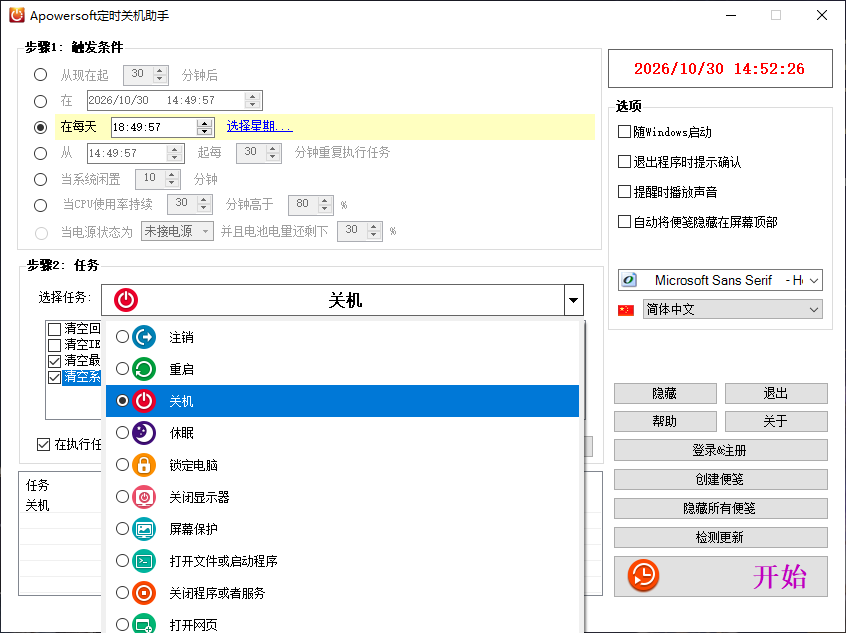Open the Microsoft Sans Serif font dropdown
The image size is (846, 633).
(x=814, y=280)
